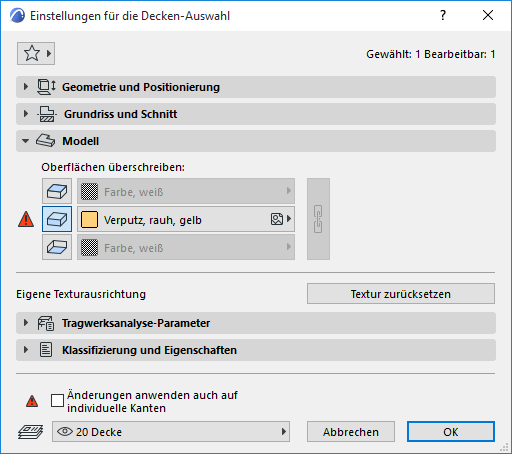Image resolution: width=512 pixels, height=454 pixels.
Task: Click the layers stack icon
Action: pyautogui.click(x=30, y=431)
